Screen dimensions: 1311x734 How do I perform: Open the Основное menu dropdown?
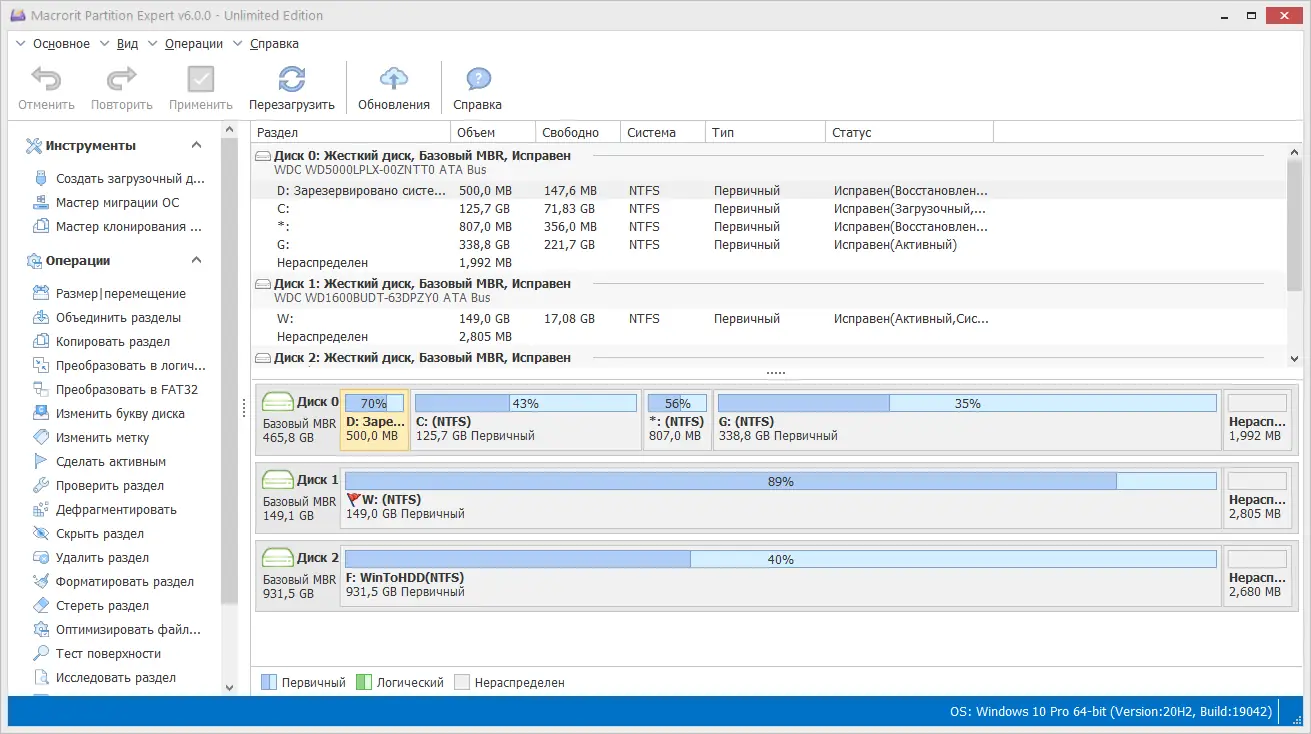tap(62, 43)
